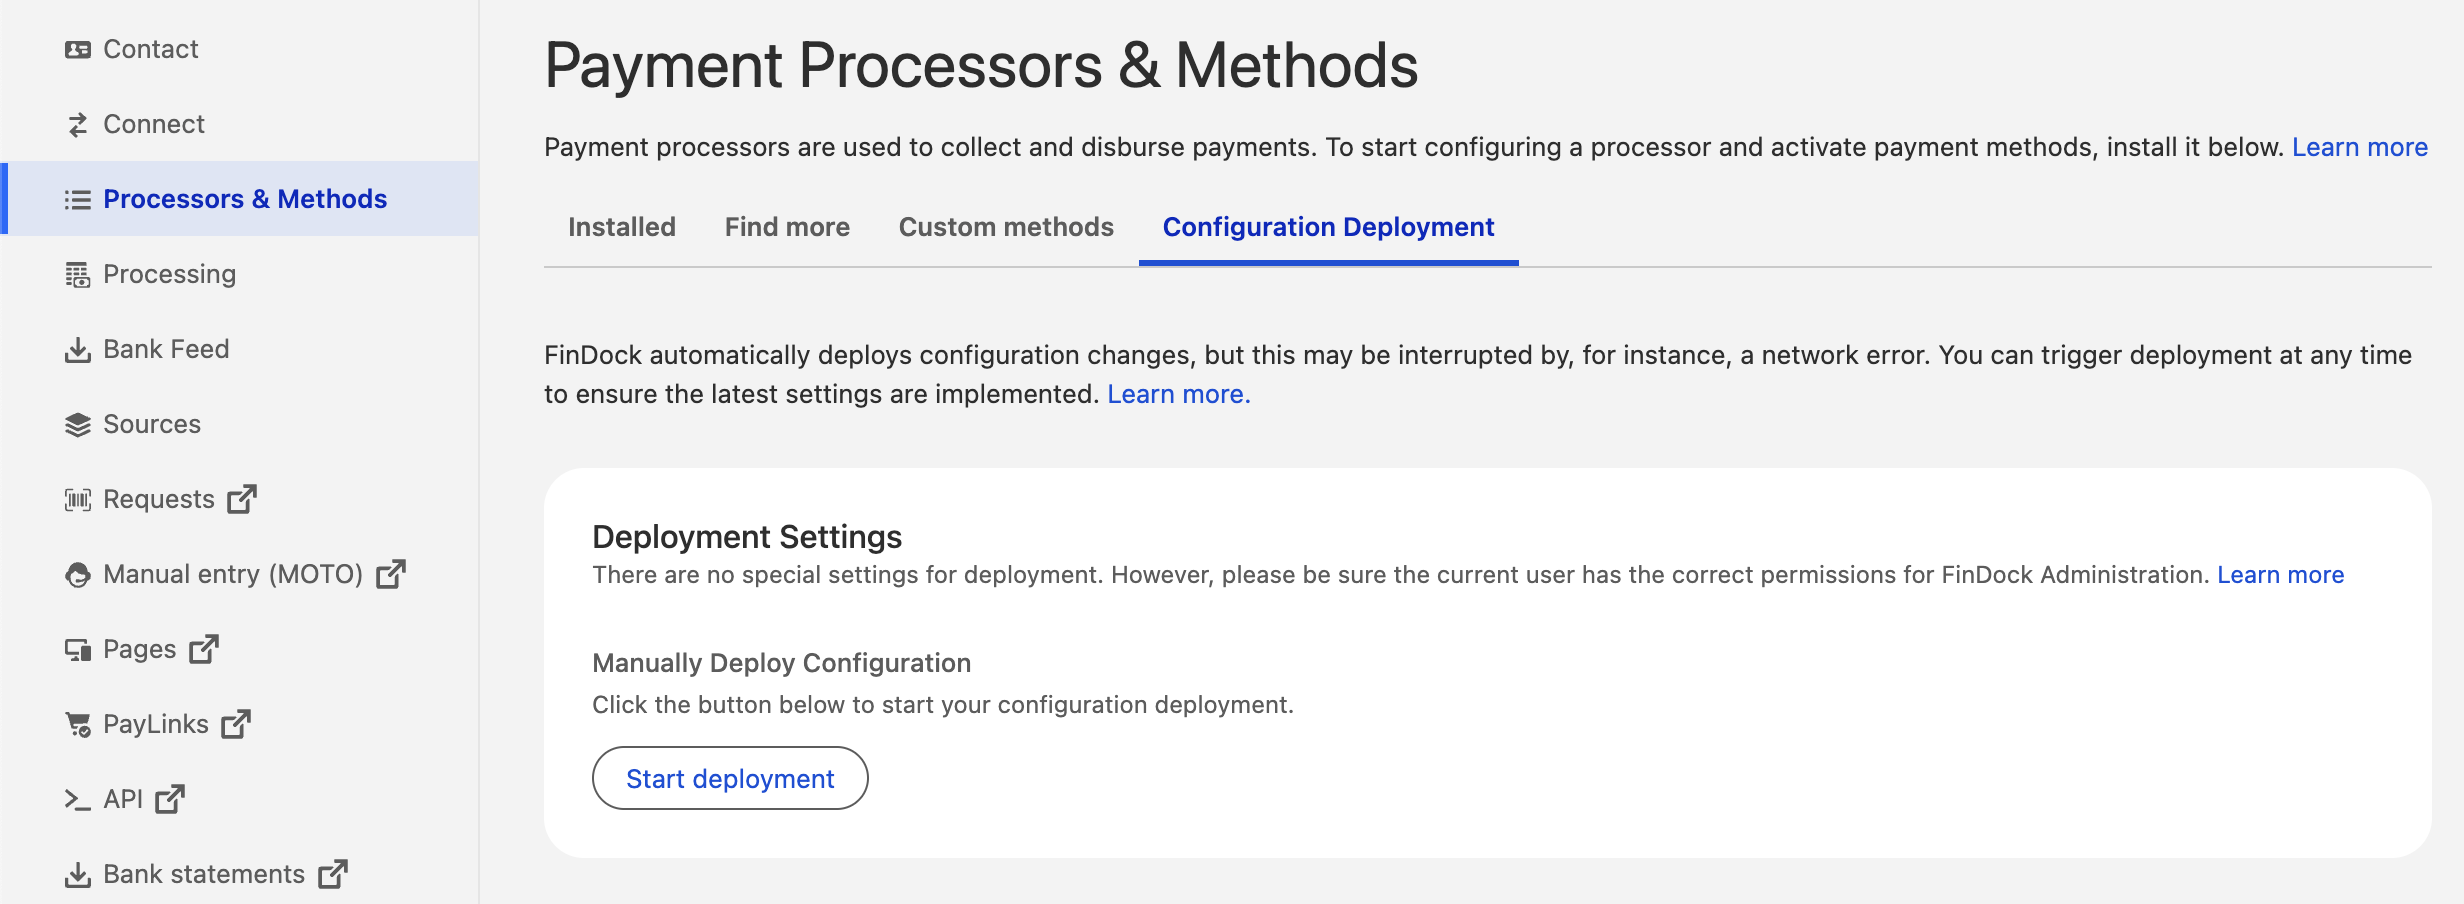Screen dimensions: 2464x904
Task: Click the Start deployment button
Action: [x=729, y=777]
